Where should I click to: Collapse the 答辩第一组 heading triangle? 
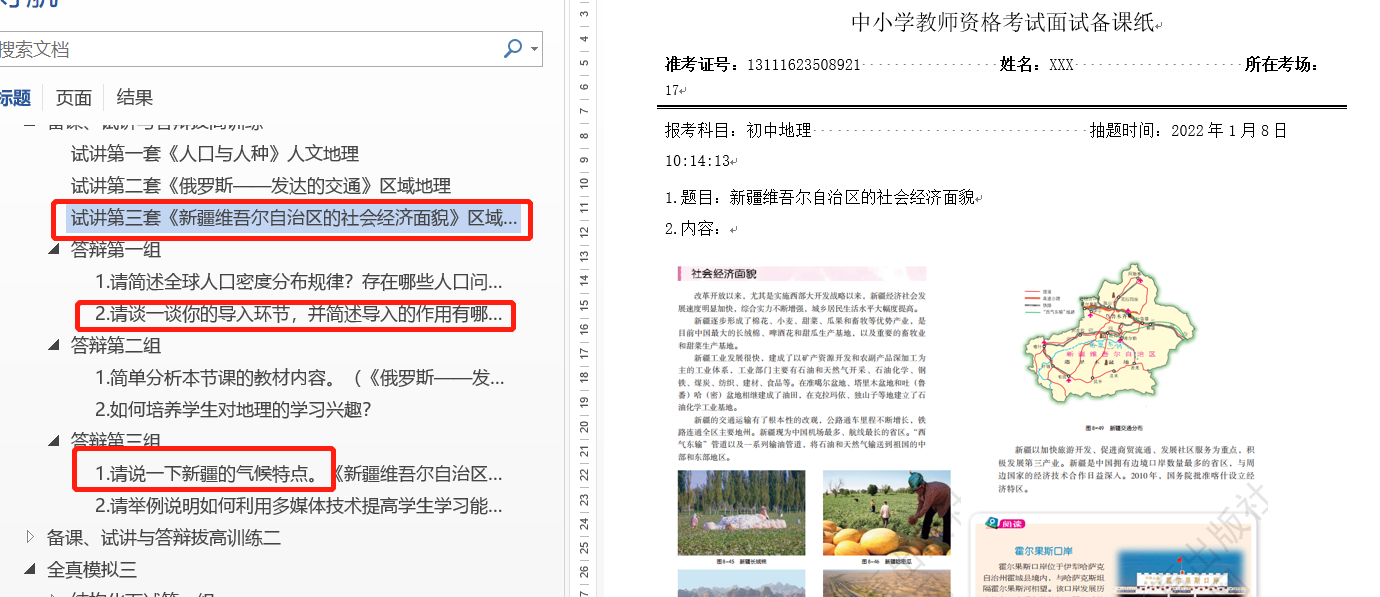[x=54, y=250]
